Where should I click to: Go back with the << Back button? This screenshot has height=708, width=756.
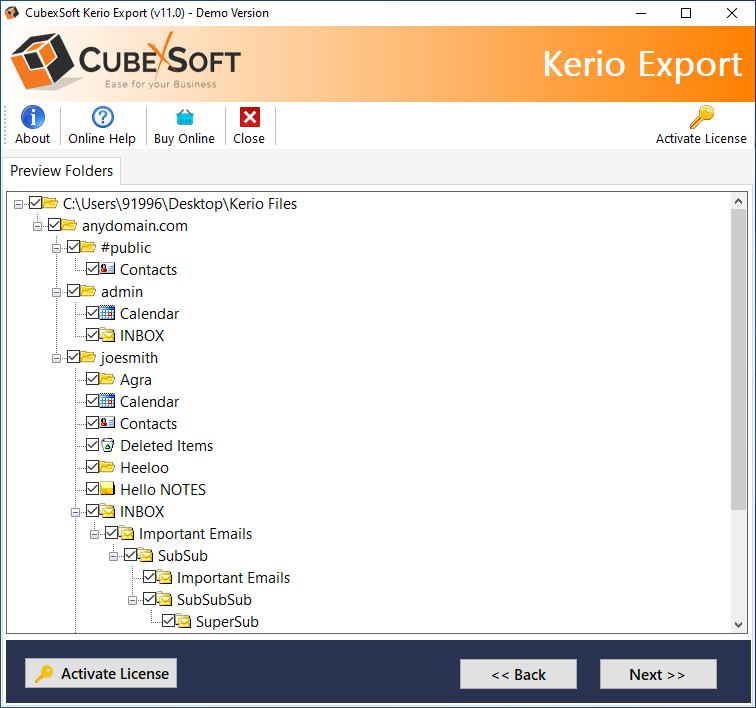(x=518, y=674)
